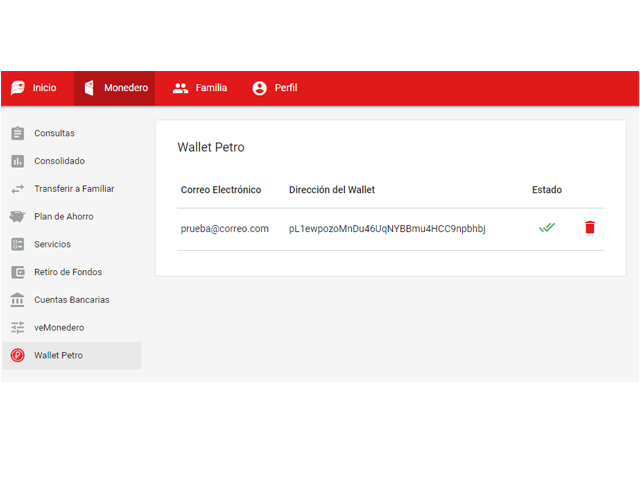Click the Consolidado bar chart icon
Viewport: 640px width, 480px height.
(x=18, y=161)
